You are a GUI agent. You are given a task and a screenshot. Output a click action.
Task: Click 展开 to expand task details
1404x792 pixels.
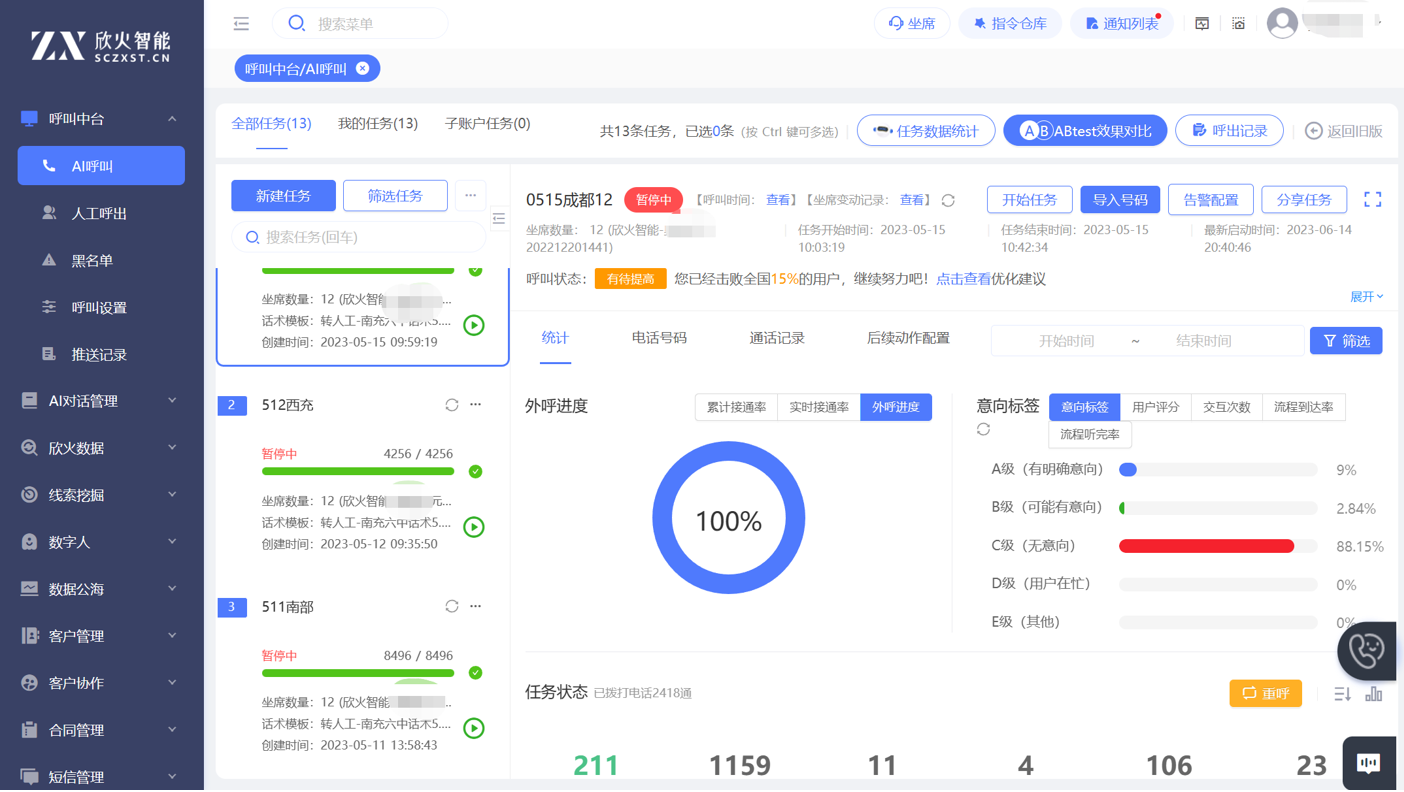pos(1366,297)
